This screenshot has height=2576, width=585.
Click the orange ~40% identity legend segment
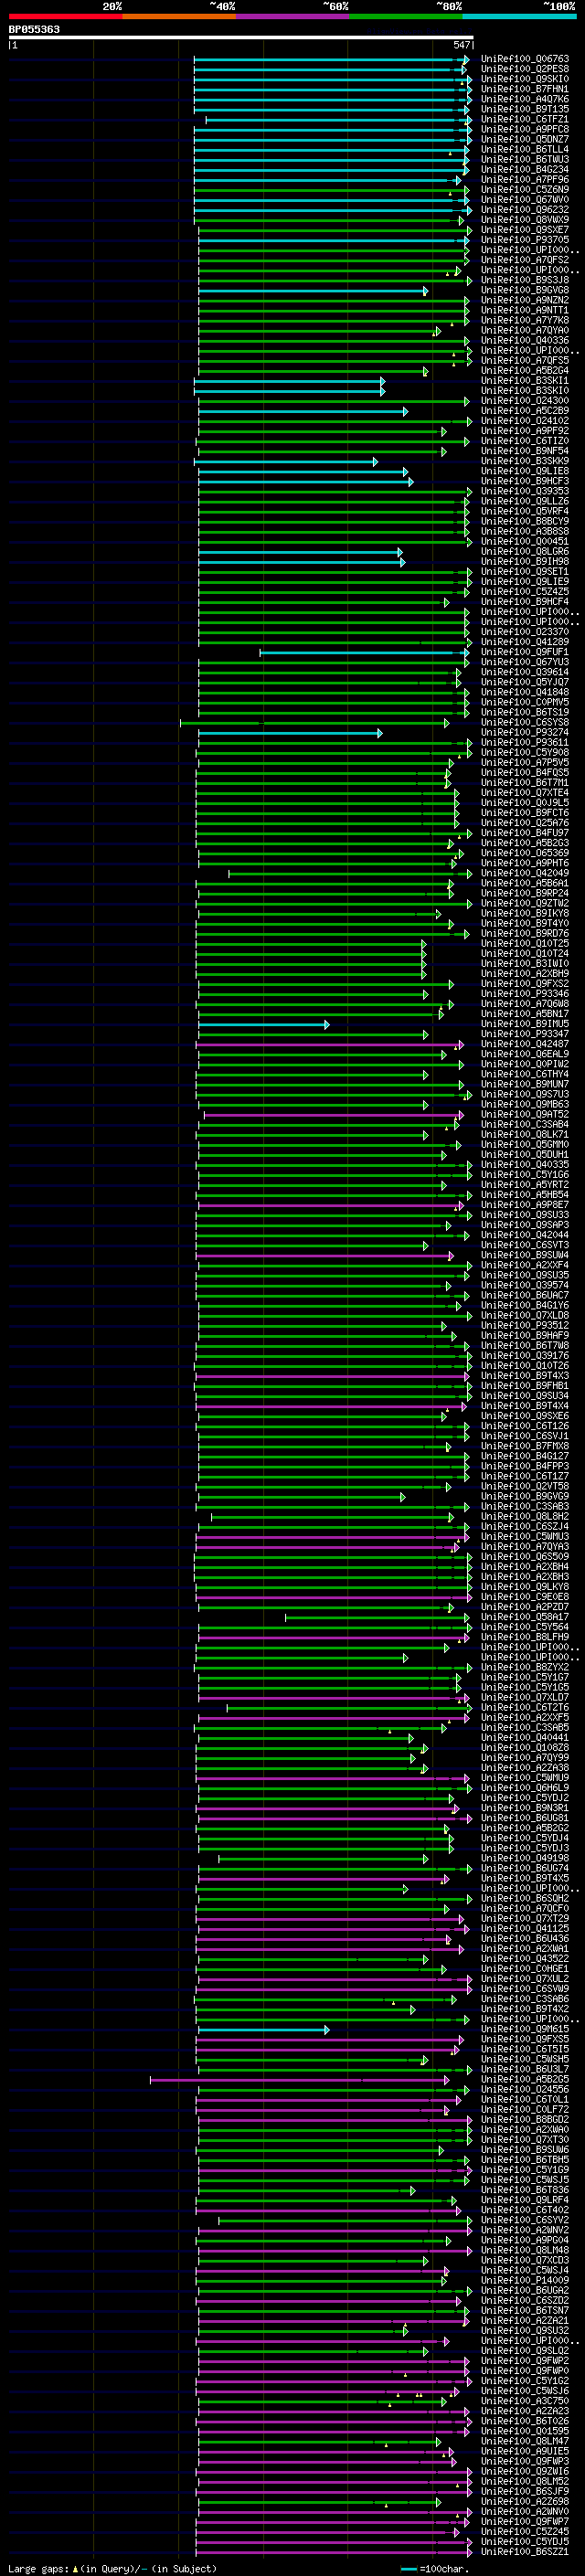(178, 16)
